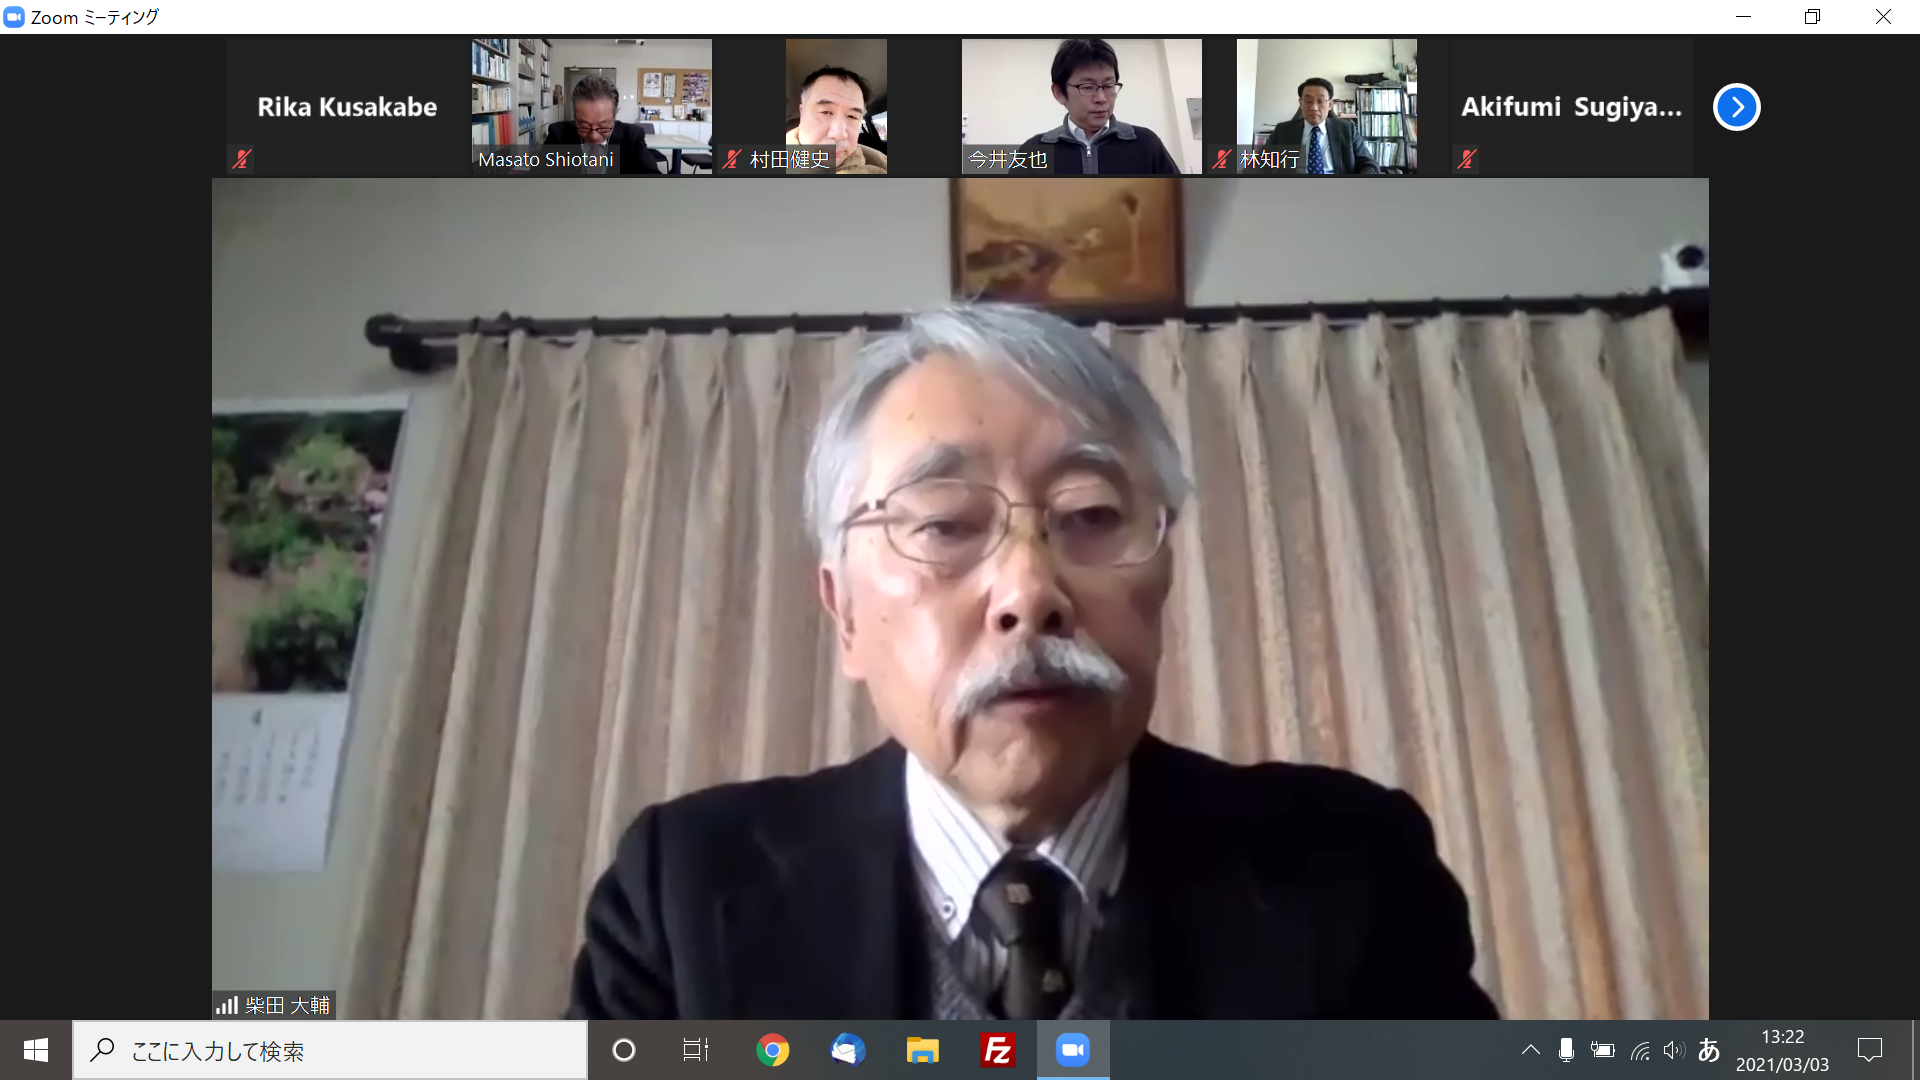Click muted mic icon on Akifumi Sugiya tile
Image resolution: width=1920 pixels, height=1080 pixels.
click(x=1467, y=159)
